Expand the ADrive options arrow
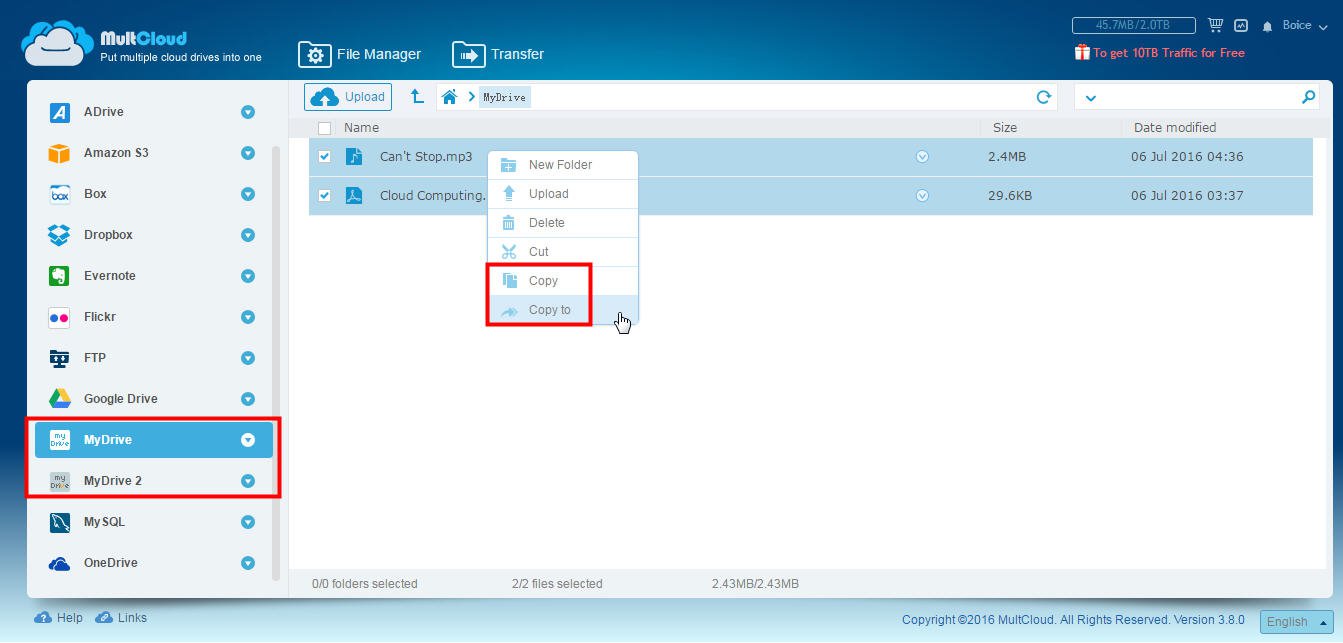Viewport: 1343px width, 643px height. click(248, 112)
